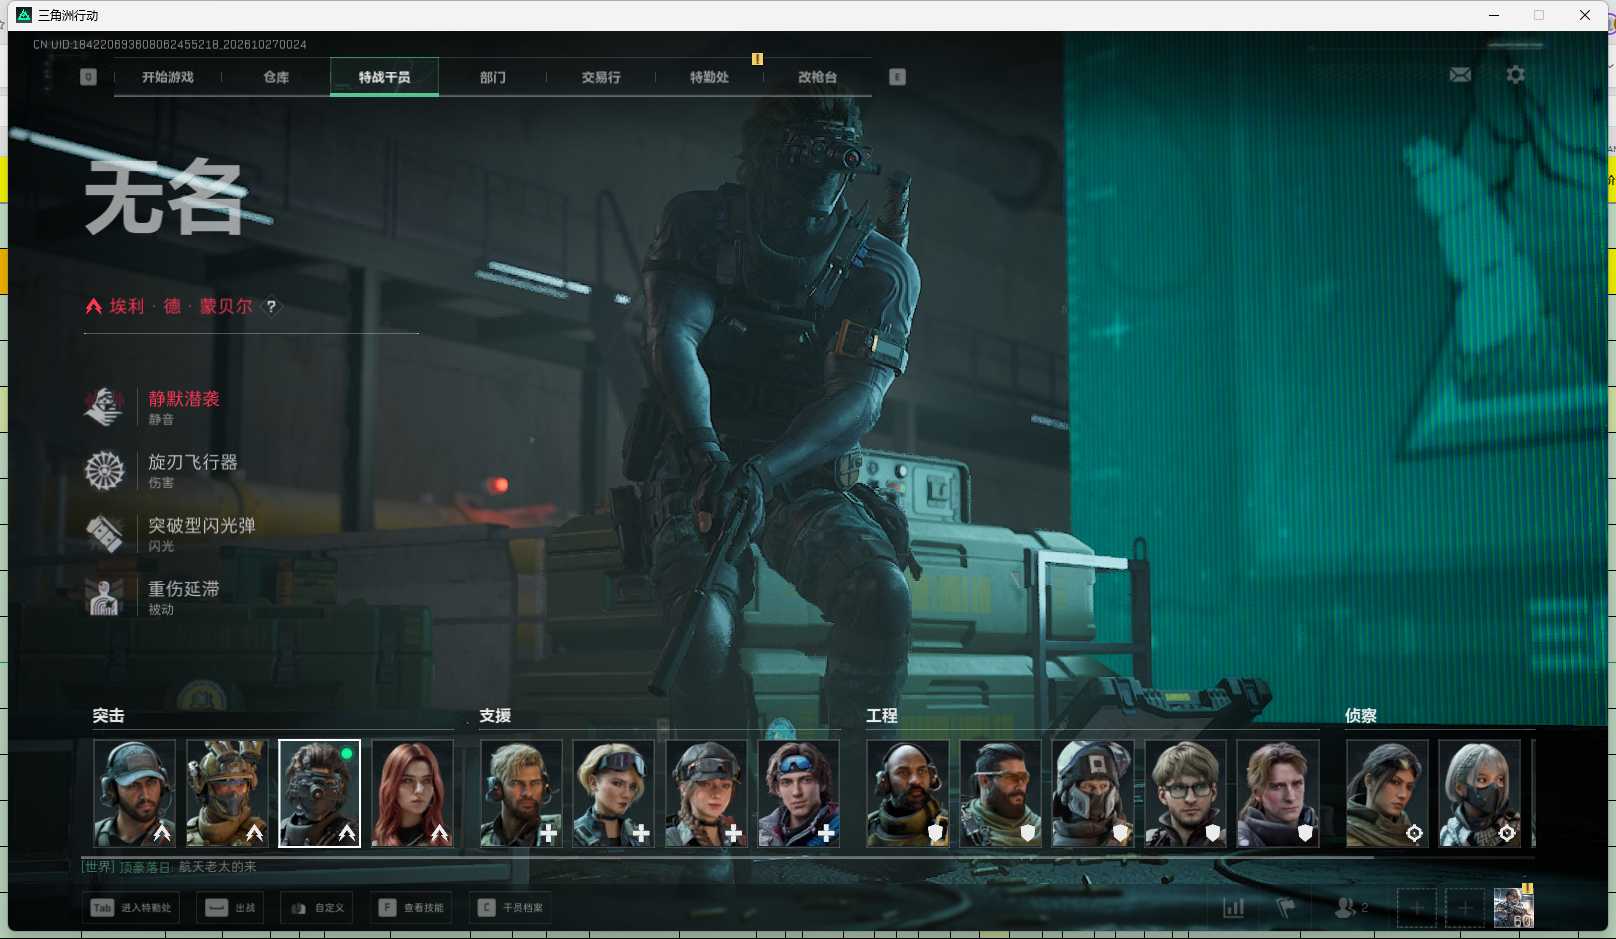
Task: Open the 部门 tab
Action: (493, 77)
